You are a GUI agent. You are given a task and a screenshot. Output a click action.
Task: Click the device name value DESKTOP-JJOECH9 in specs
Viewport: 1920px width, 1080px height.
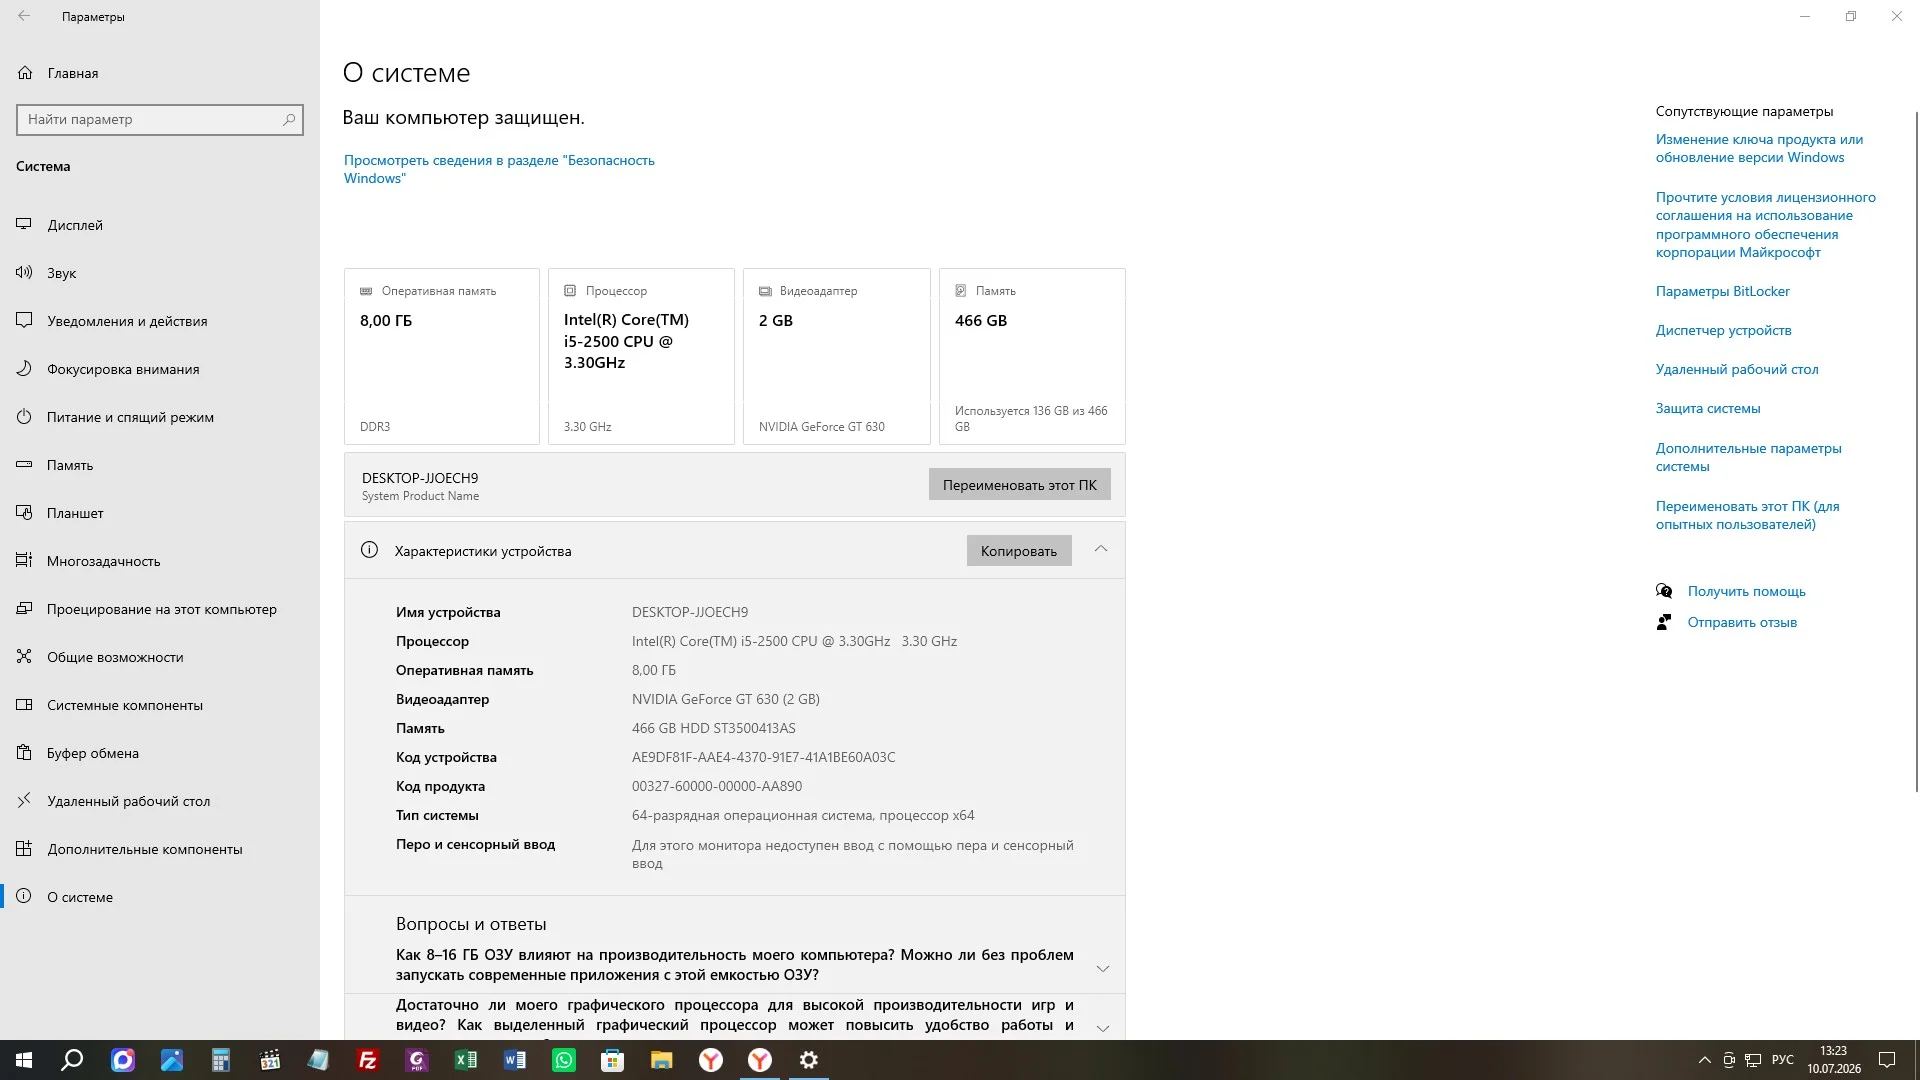tap(690, 612)
